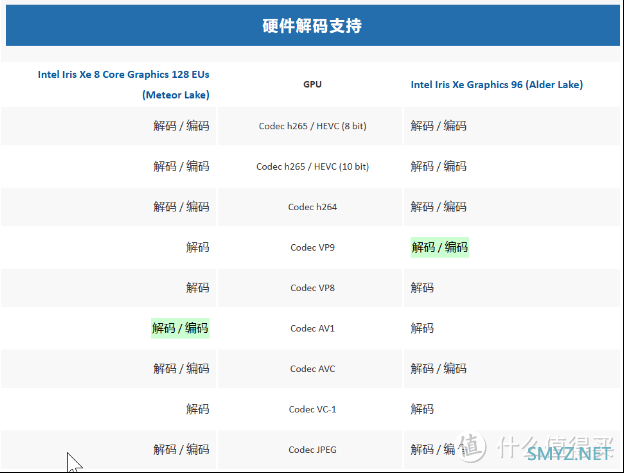Click highlighted 解码 / 编码 in the Alder Lake VP9 row
This screenshot has width=624, height=473.
[440, 247]
